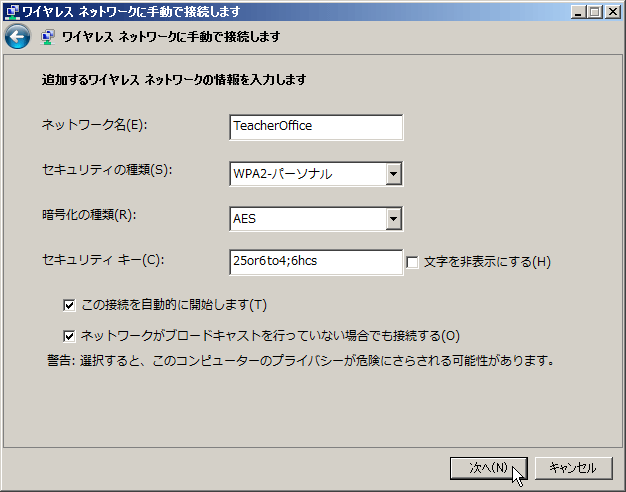Image resolution: width=626 pixels, height=492 pixels.
Task: Close the wizard with the X button
Action: pos(613,12)
